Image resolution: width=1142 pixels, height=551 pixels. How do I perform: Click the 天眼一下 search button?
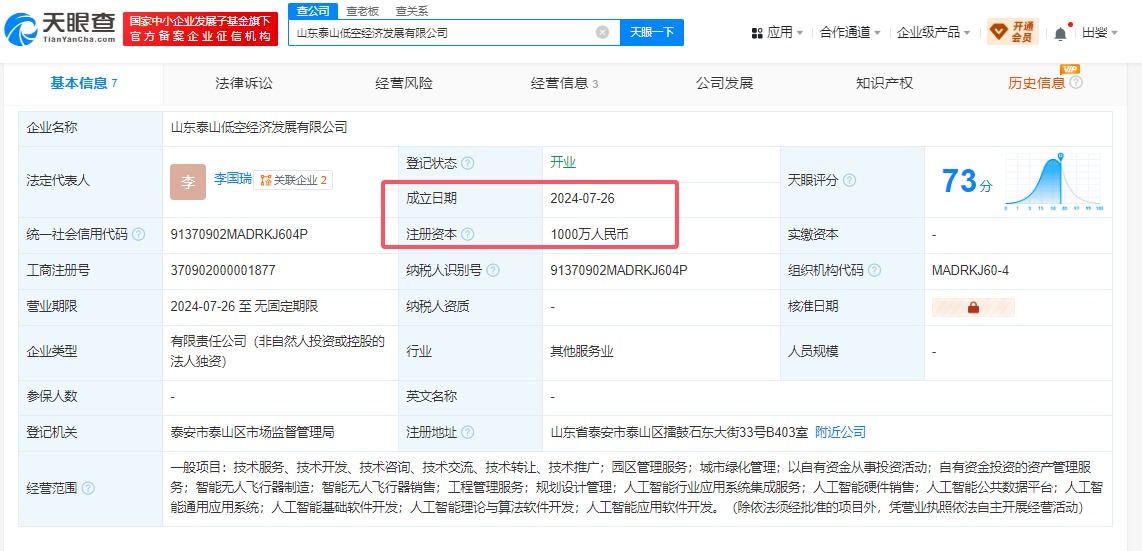(652, 32)
